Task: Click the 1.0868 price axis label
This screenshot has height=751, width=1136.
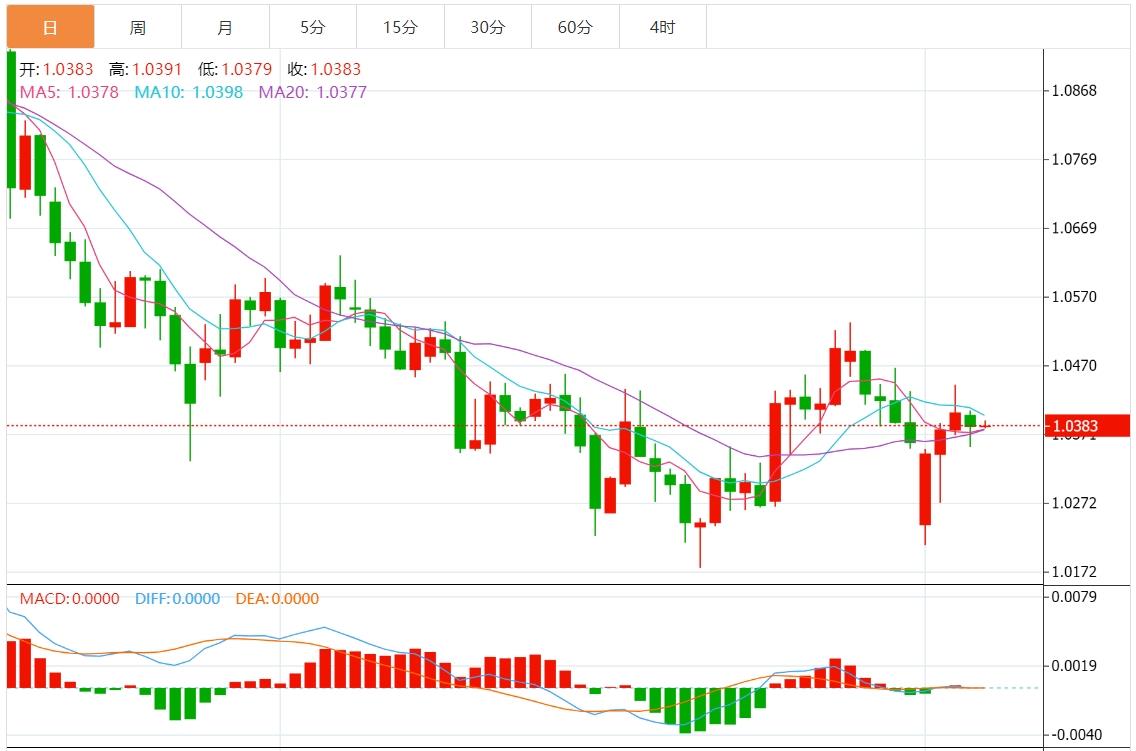Action: [1074, 91]
